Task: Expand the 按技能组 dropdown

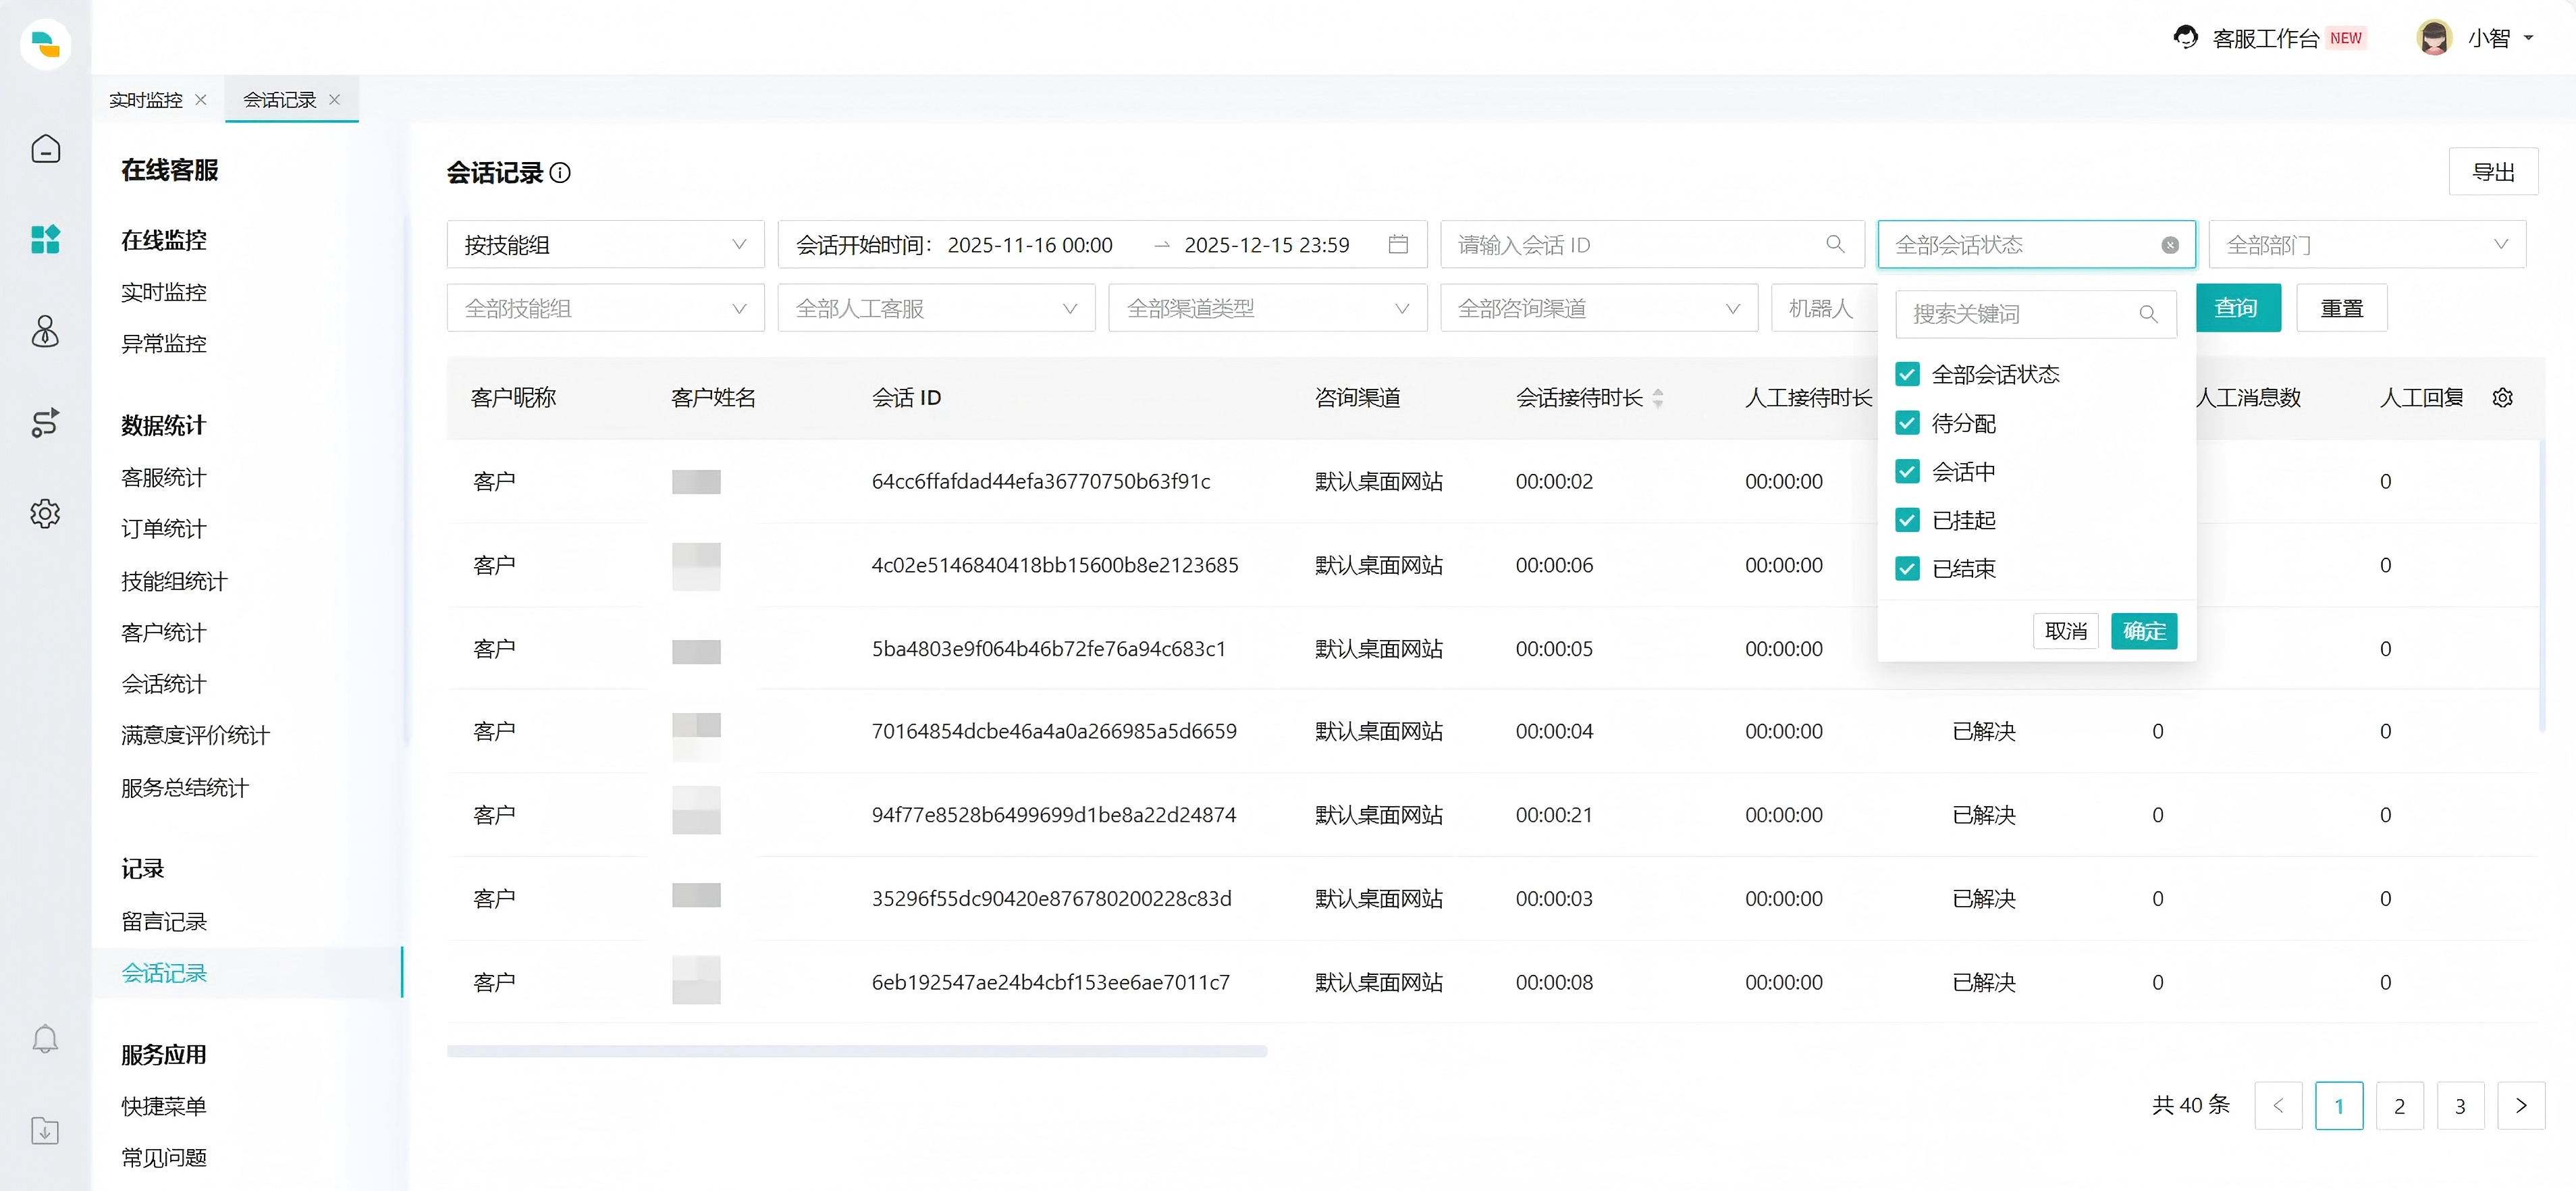Action: (x=605, y=245)
